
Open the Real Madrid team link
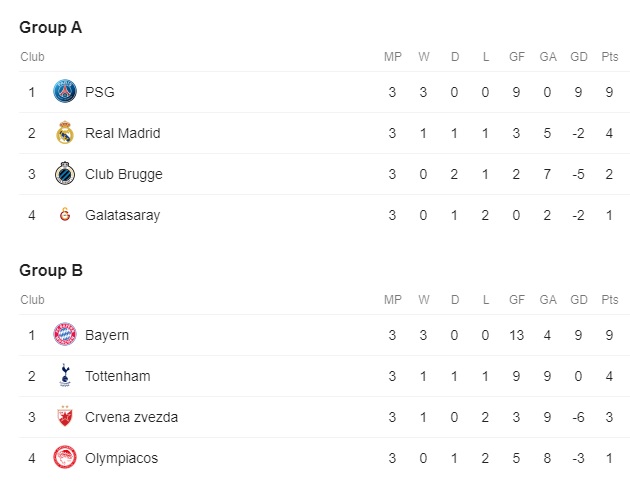[x=123, y=133]
